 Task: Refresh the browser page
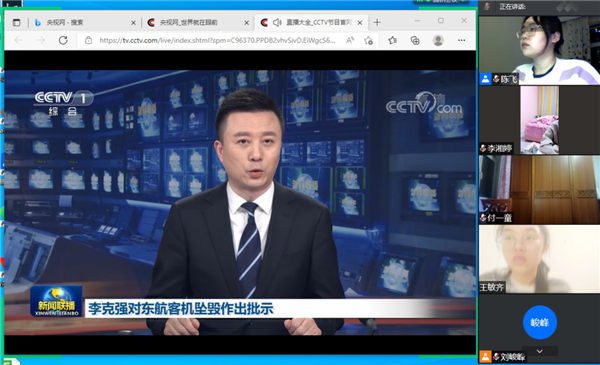63,40
